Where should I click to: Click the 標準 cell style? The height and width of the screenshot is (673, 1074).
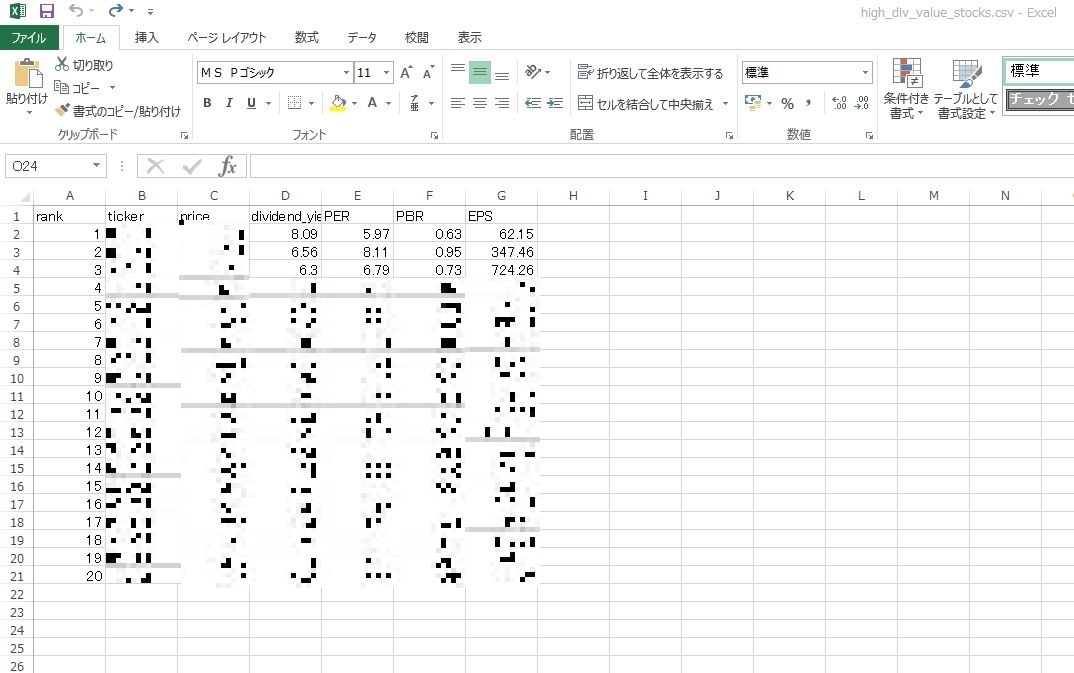pos(1038,71)
